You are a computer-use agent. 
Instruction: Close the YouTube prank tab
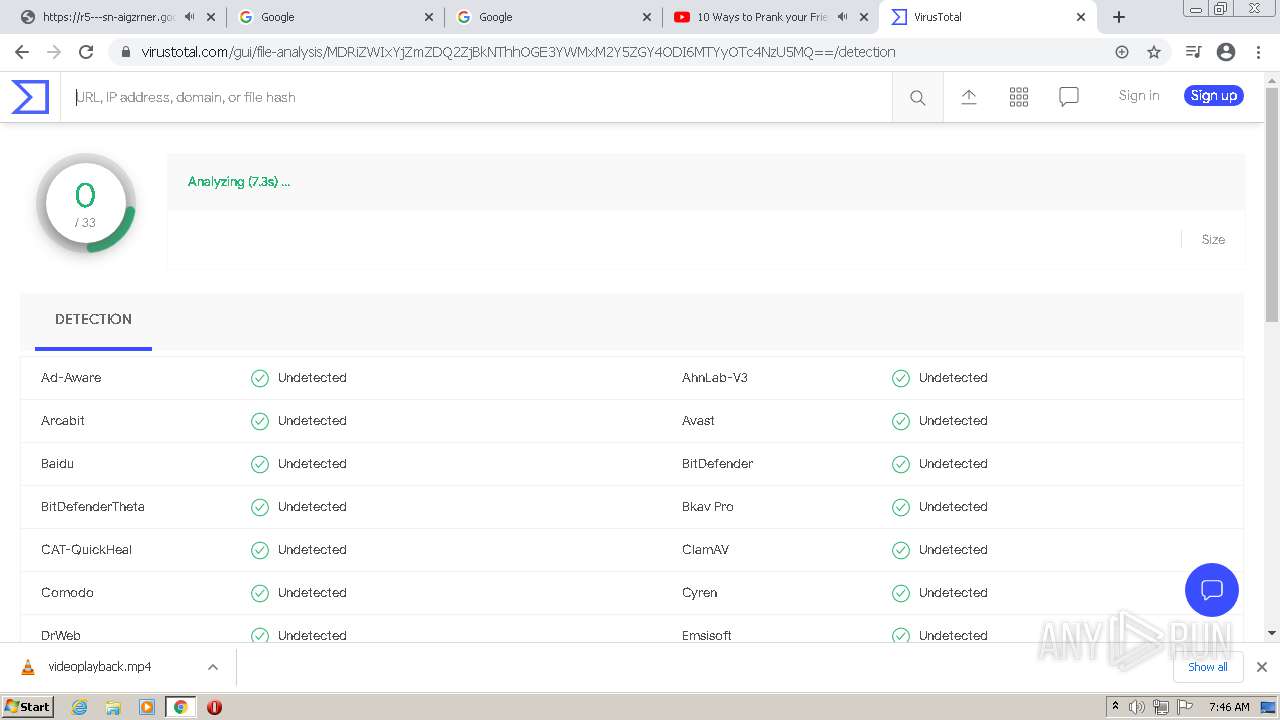(864, 17)
